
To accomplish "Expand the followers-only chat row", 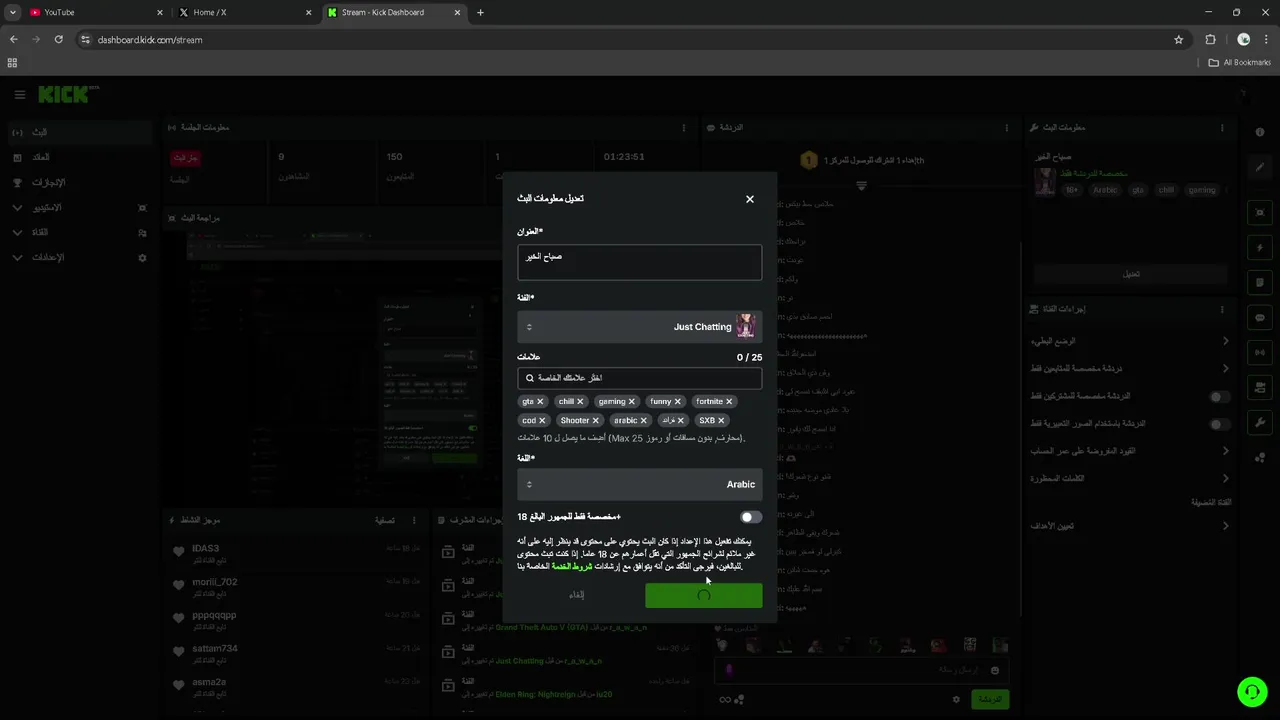I will [1131, 369].
